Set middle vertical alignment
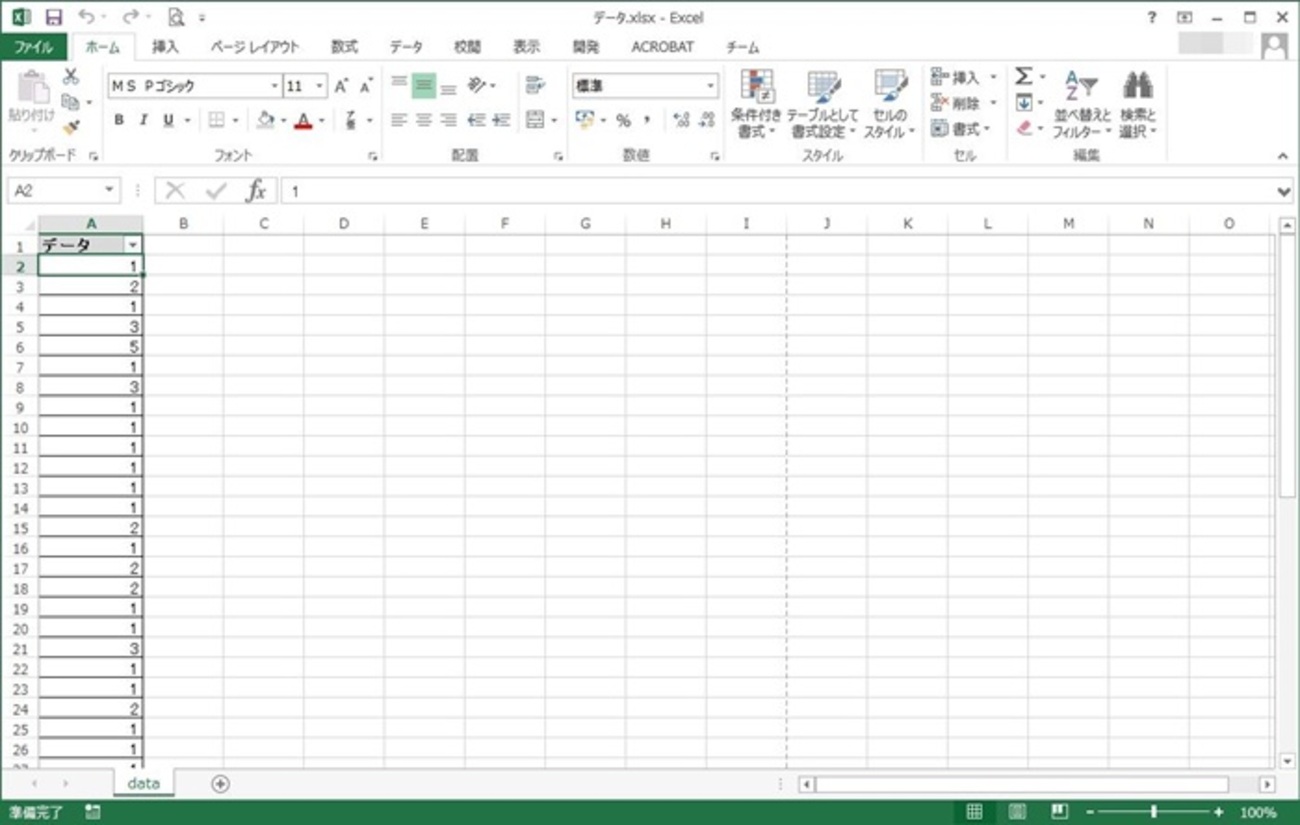This screenshot has width=1300, height=825. pyautogui.click(x=424, y=86)
